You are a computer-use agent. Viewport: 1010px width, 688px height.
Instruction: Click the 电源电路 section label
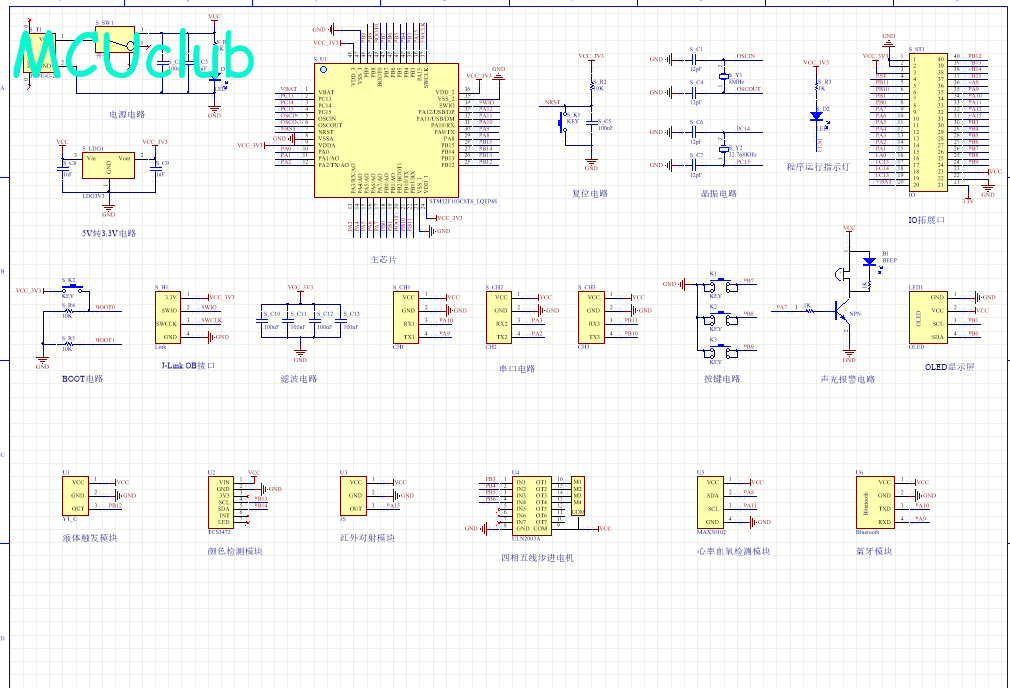tap(127, 114)
